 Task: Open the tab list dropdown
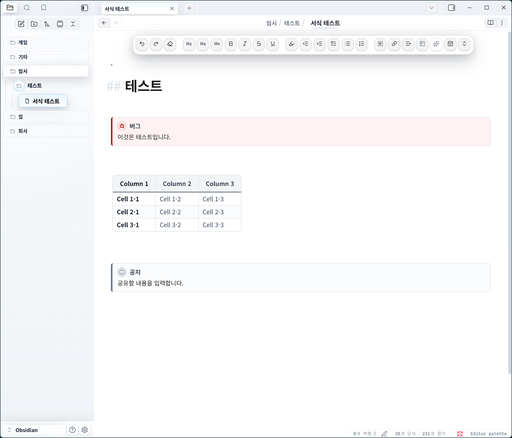(431, 8)
